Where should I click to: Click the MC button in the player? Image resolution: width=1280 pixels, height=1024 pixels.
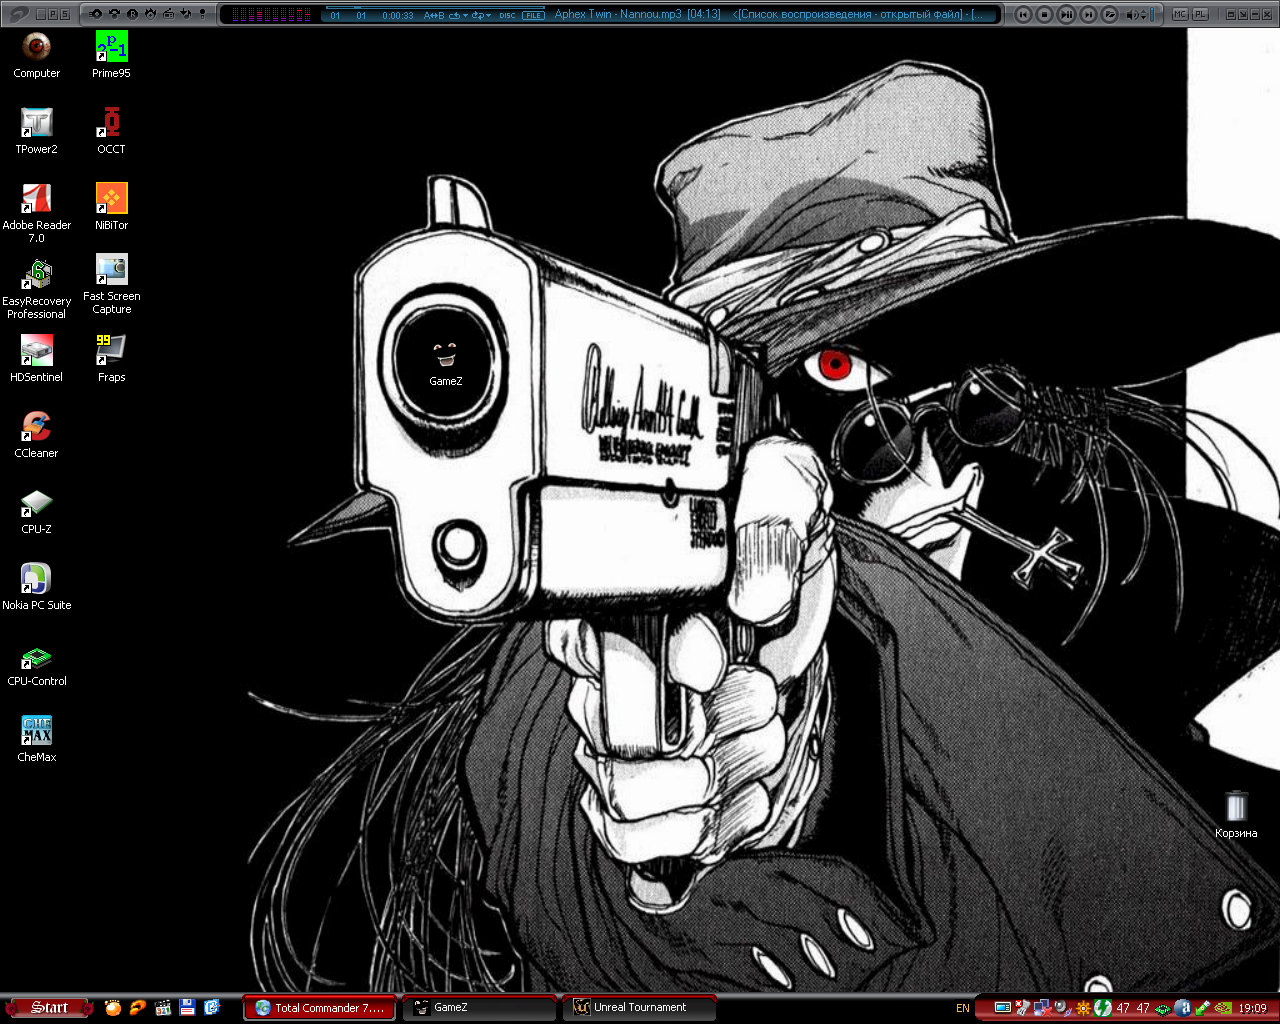point(1180,14)
